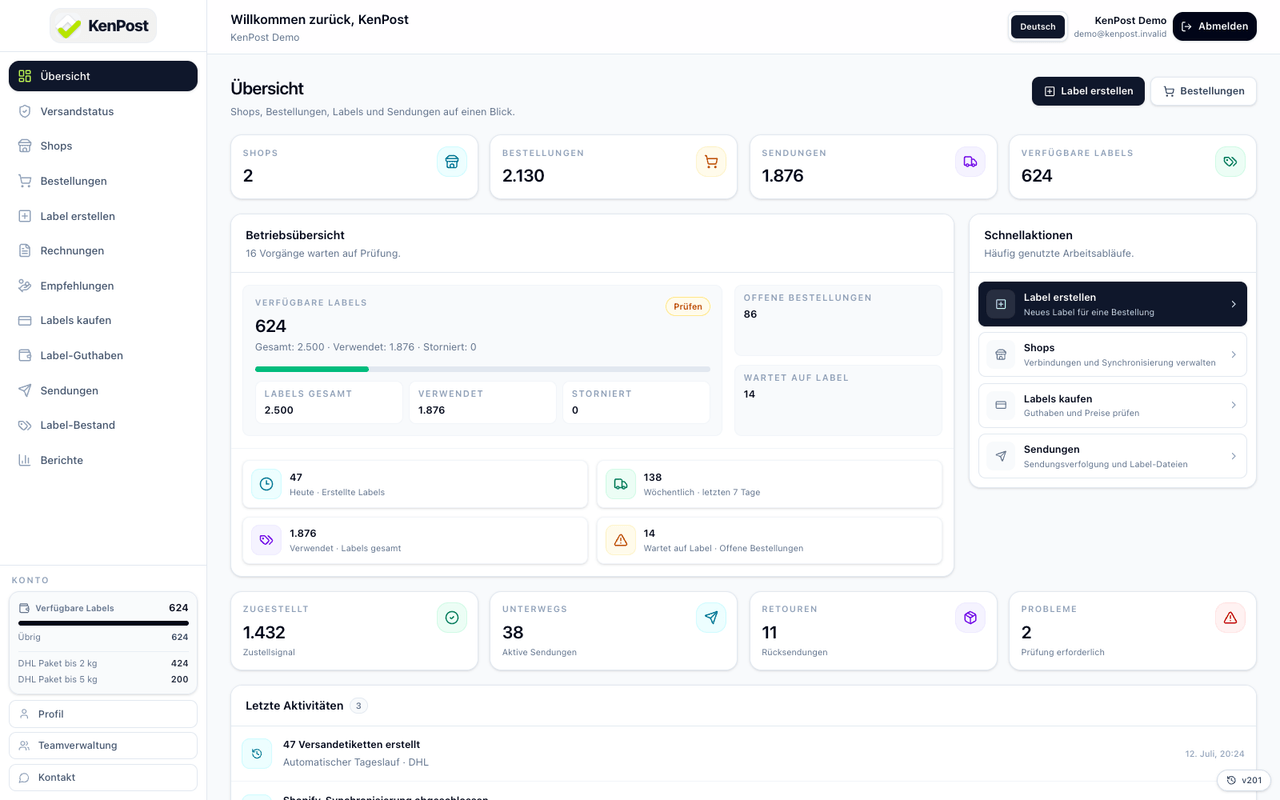Image resolution: width=1280 pixels, height=800 pixels.
Task: Click the send icon in Sendungen quick action
Action: pyautogui.click(x=1001, y=456)
